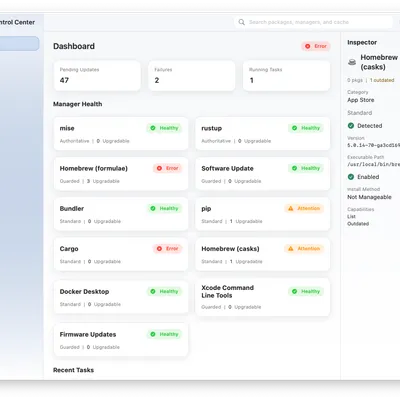400x400 pixels.
Task: Click the Manager Health heading
Action: [x=78, y=104]
